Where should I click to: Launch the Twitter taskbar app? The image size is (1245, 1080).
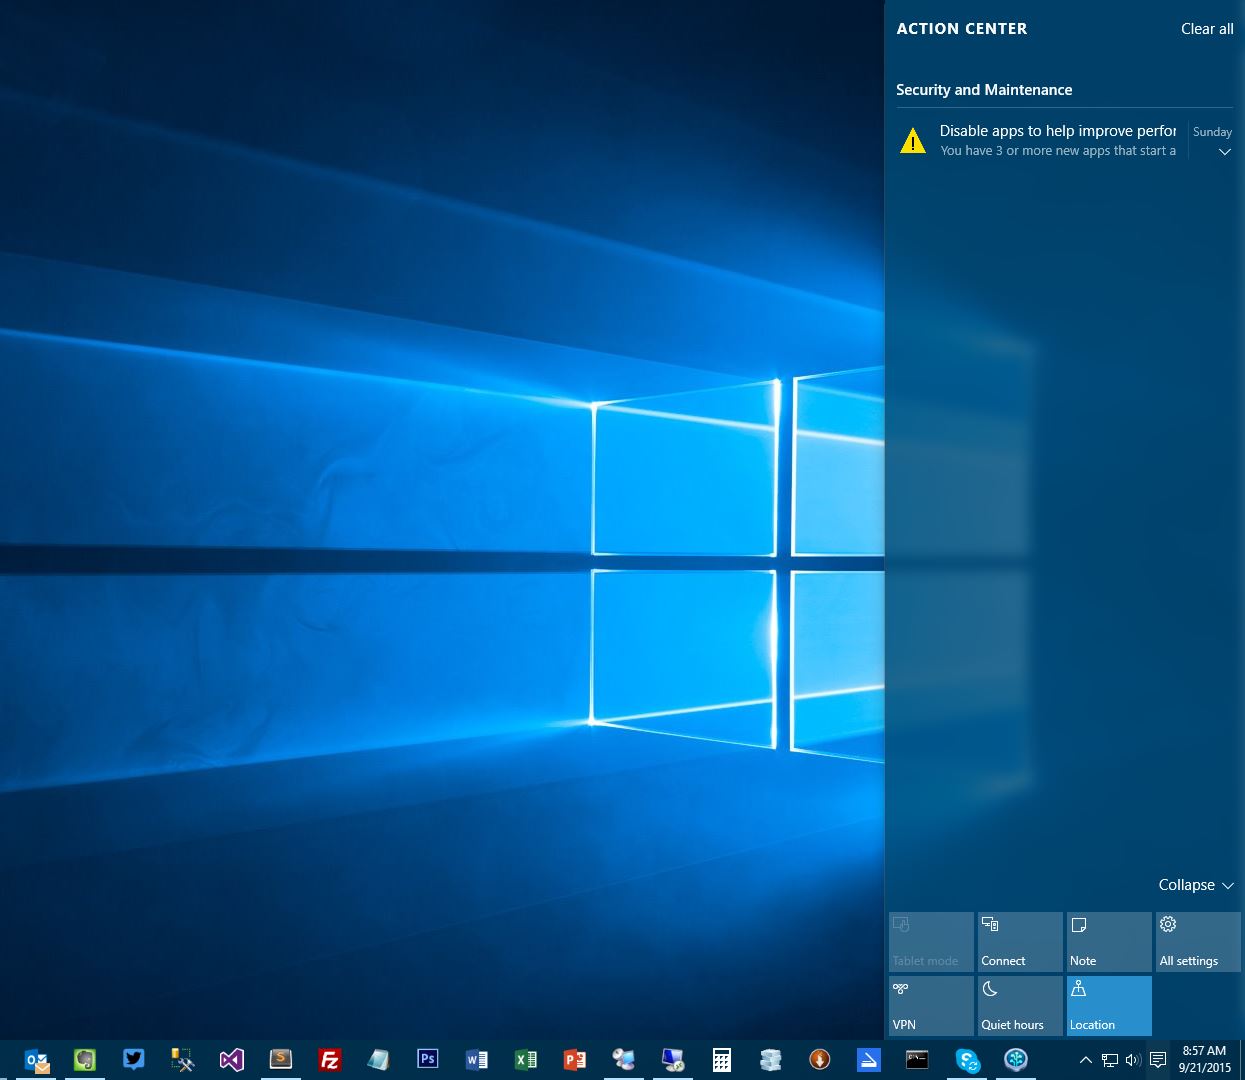pos(134,1060)
